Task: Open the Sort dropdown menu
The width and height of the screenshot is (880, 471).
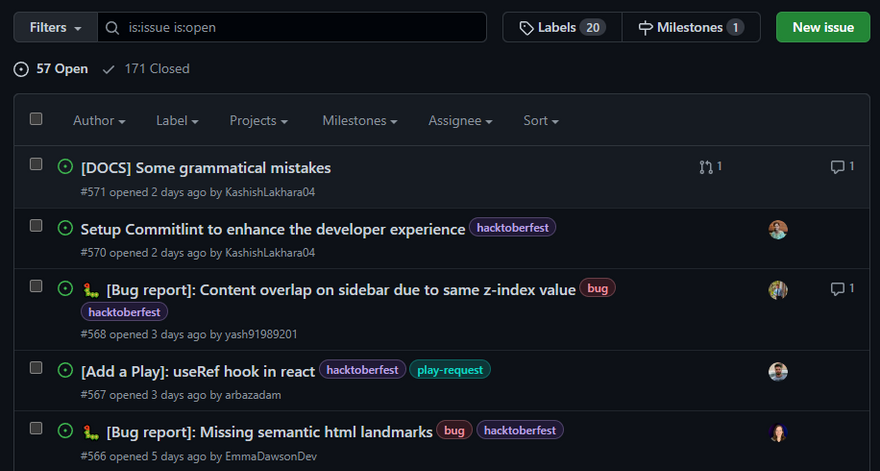Action: click(540, 121)
